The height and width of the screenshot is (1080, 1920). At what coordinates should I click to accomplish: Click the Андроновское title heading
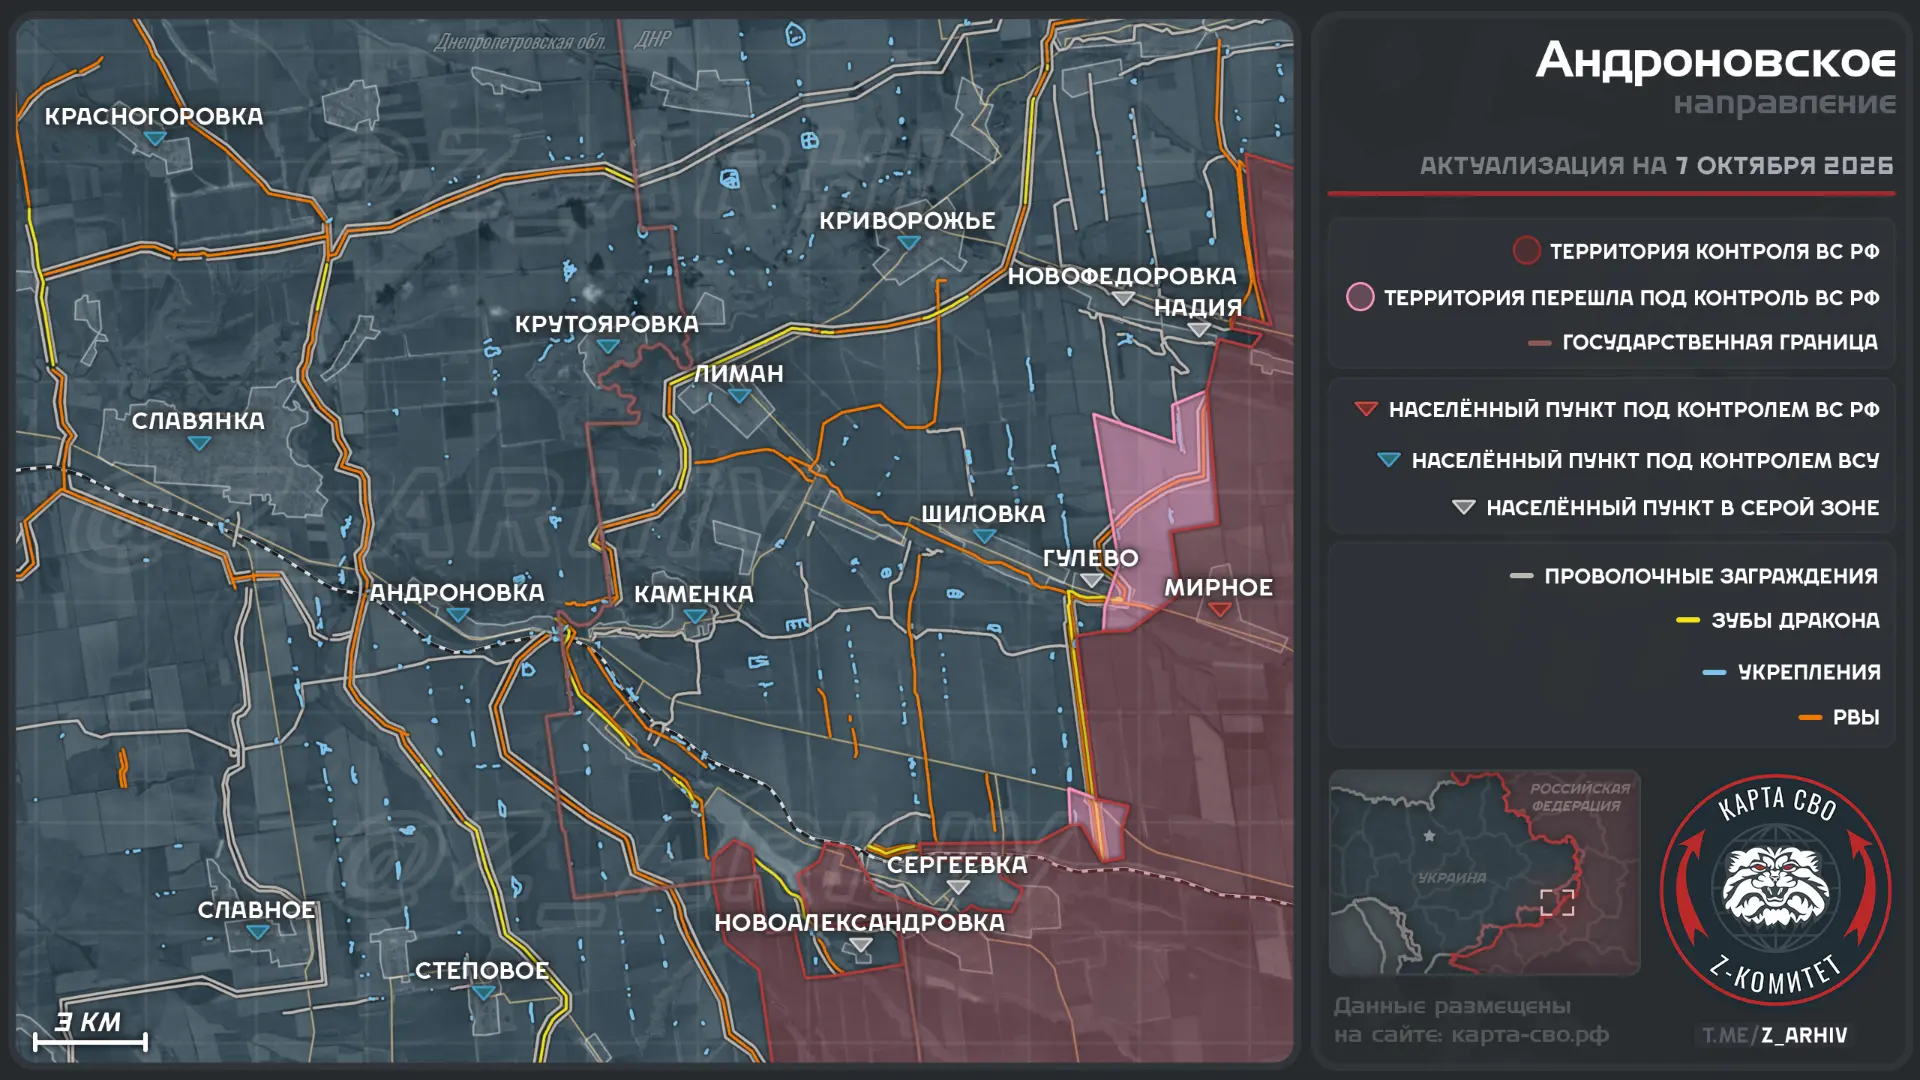pyautogui.click(x=1715, y=61)
